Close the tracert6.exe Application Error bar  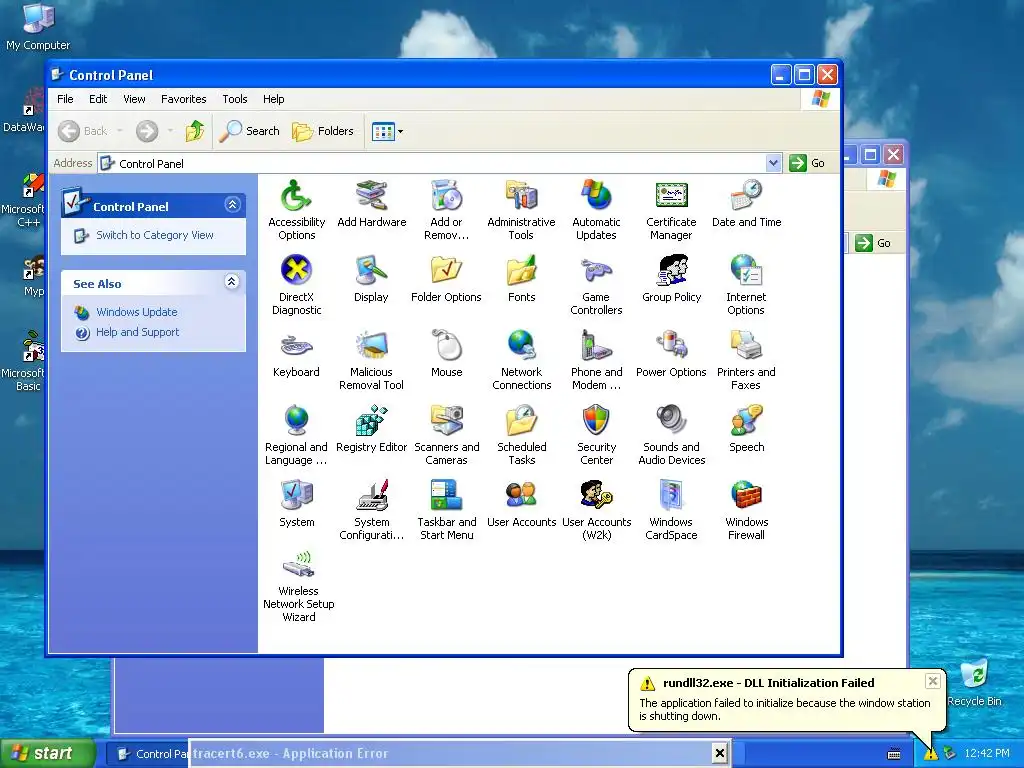pyautogui.click(x=719, y=753)
